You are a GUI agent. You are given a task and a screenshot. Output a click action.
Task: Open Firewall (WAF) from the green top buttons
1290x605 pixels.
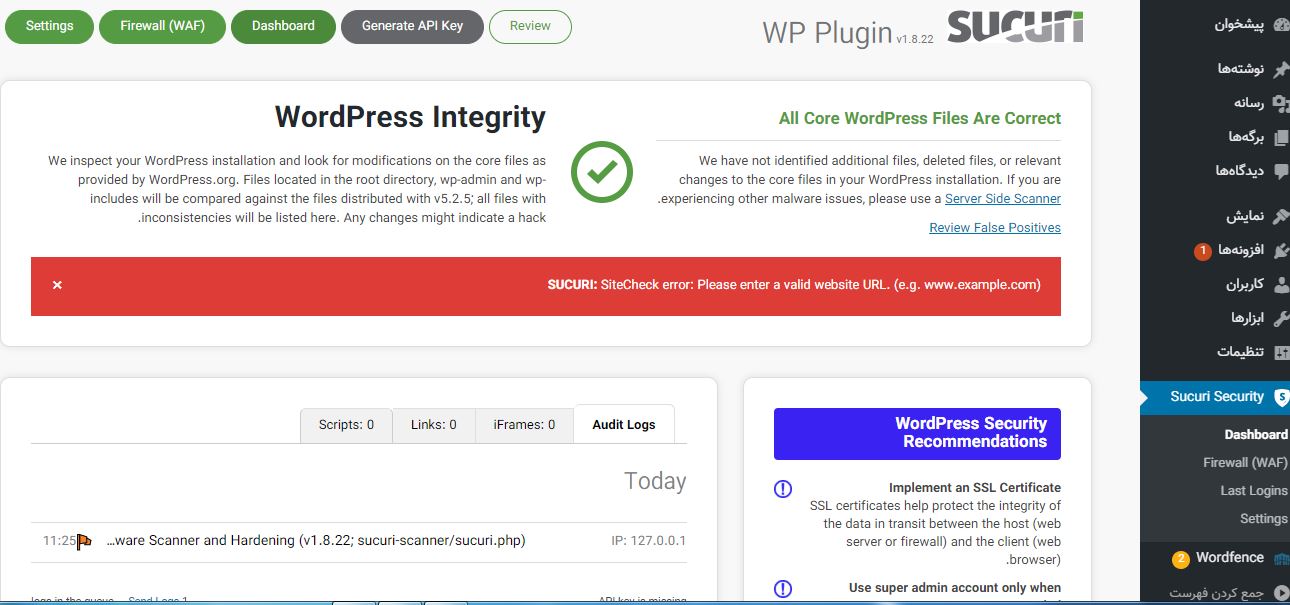click(x=162, y=26)
